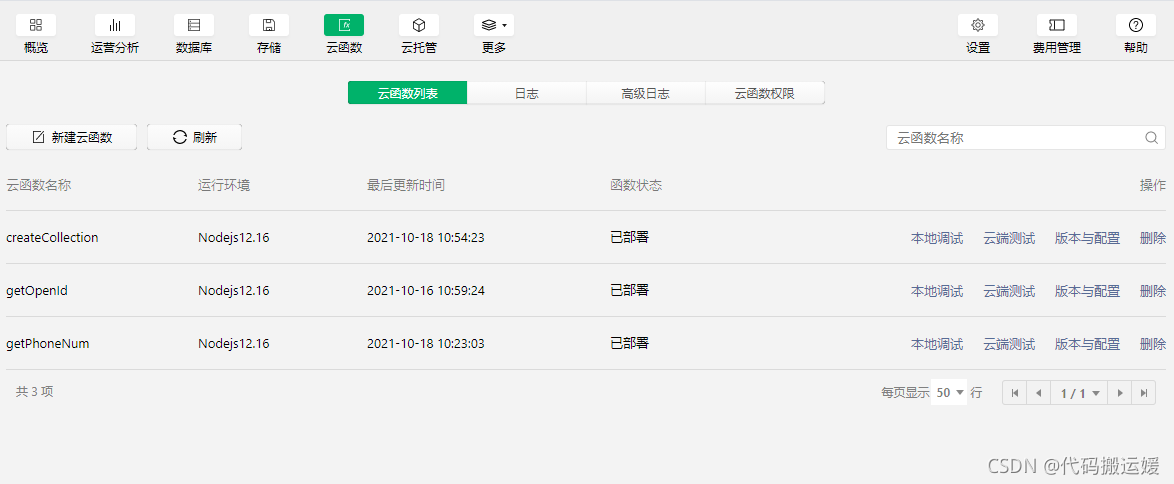
Task: Click the 新建云函数 button
Action: tap(72, 137)
